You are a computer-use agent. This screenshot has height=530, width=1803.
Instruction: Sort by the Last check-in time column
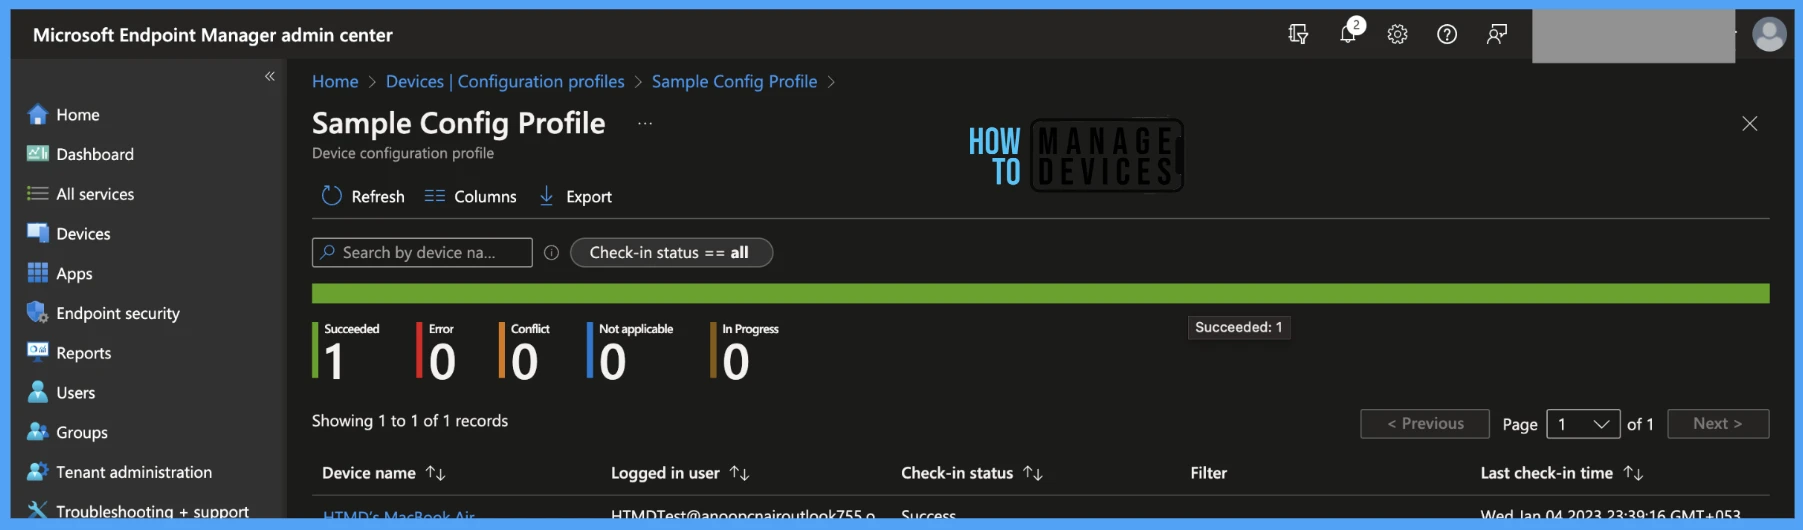coord(1562,473)
